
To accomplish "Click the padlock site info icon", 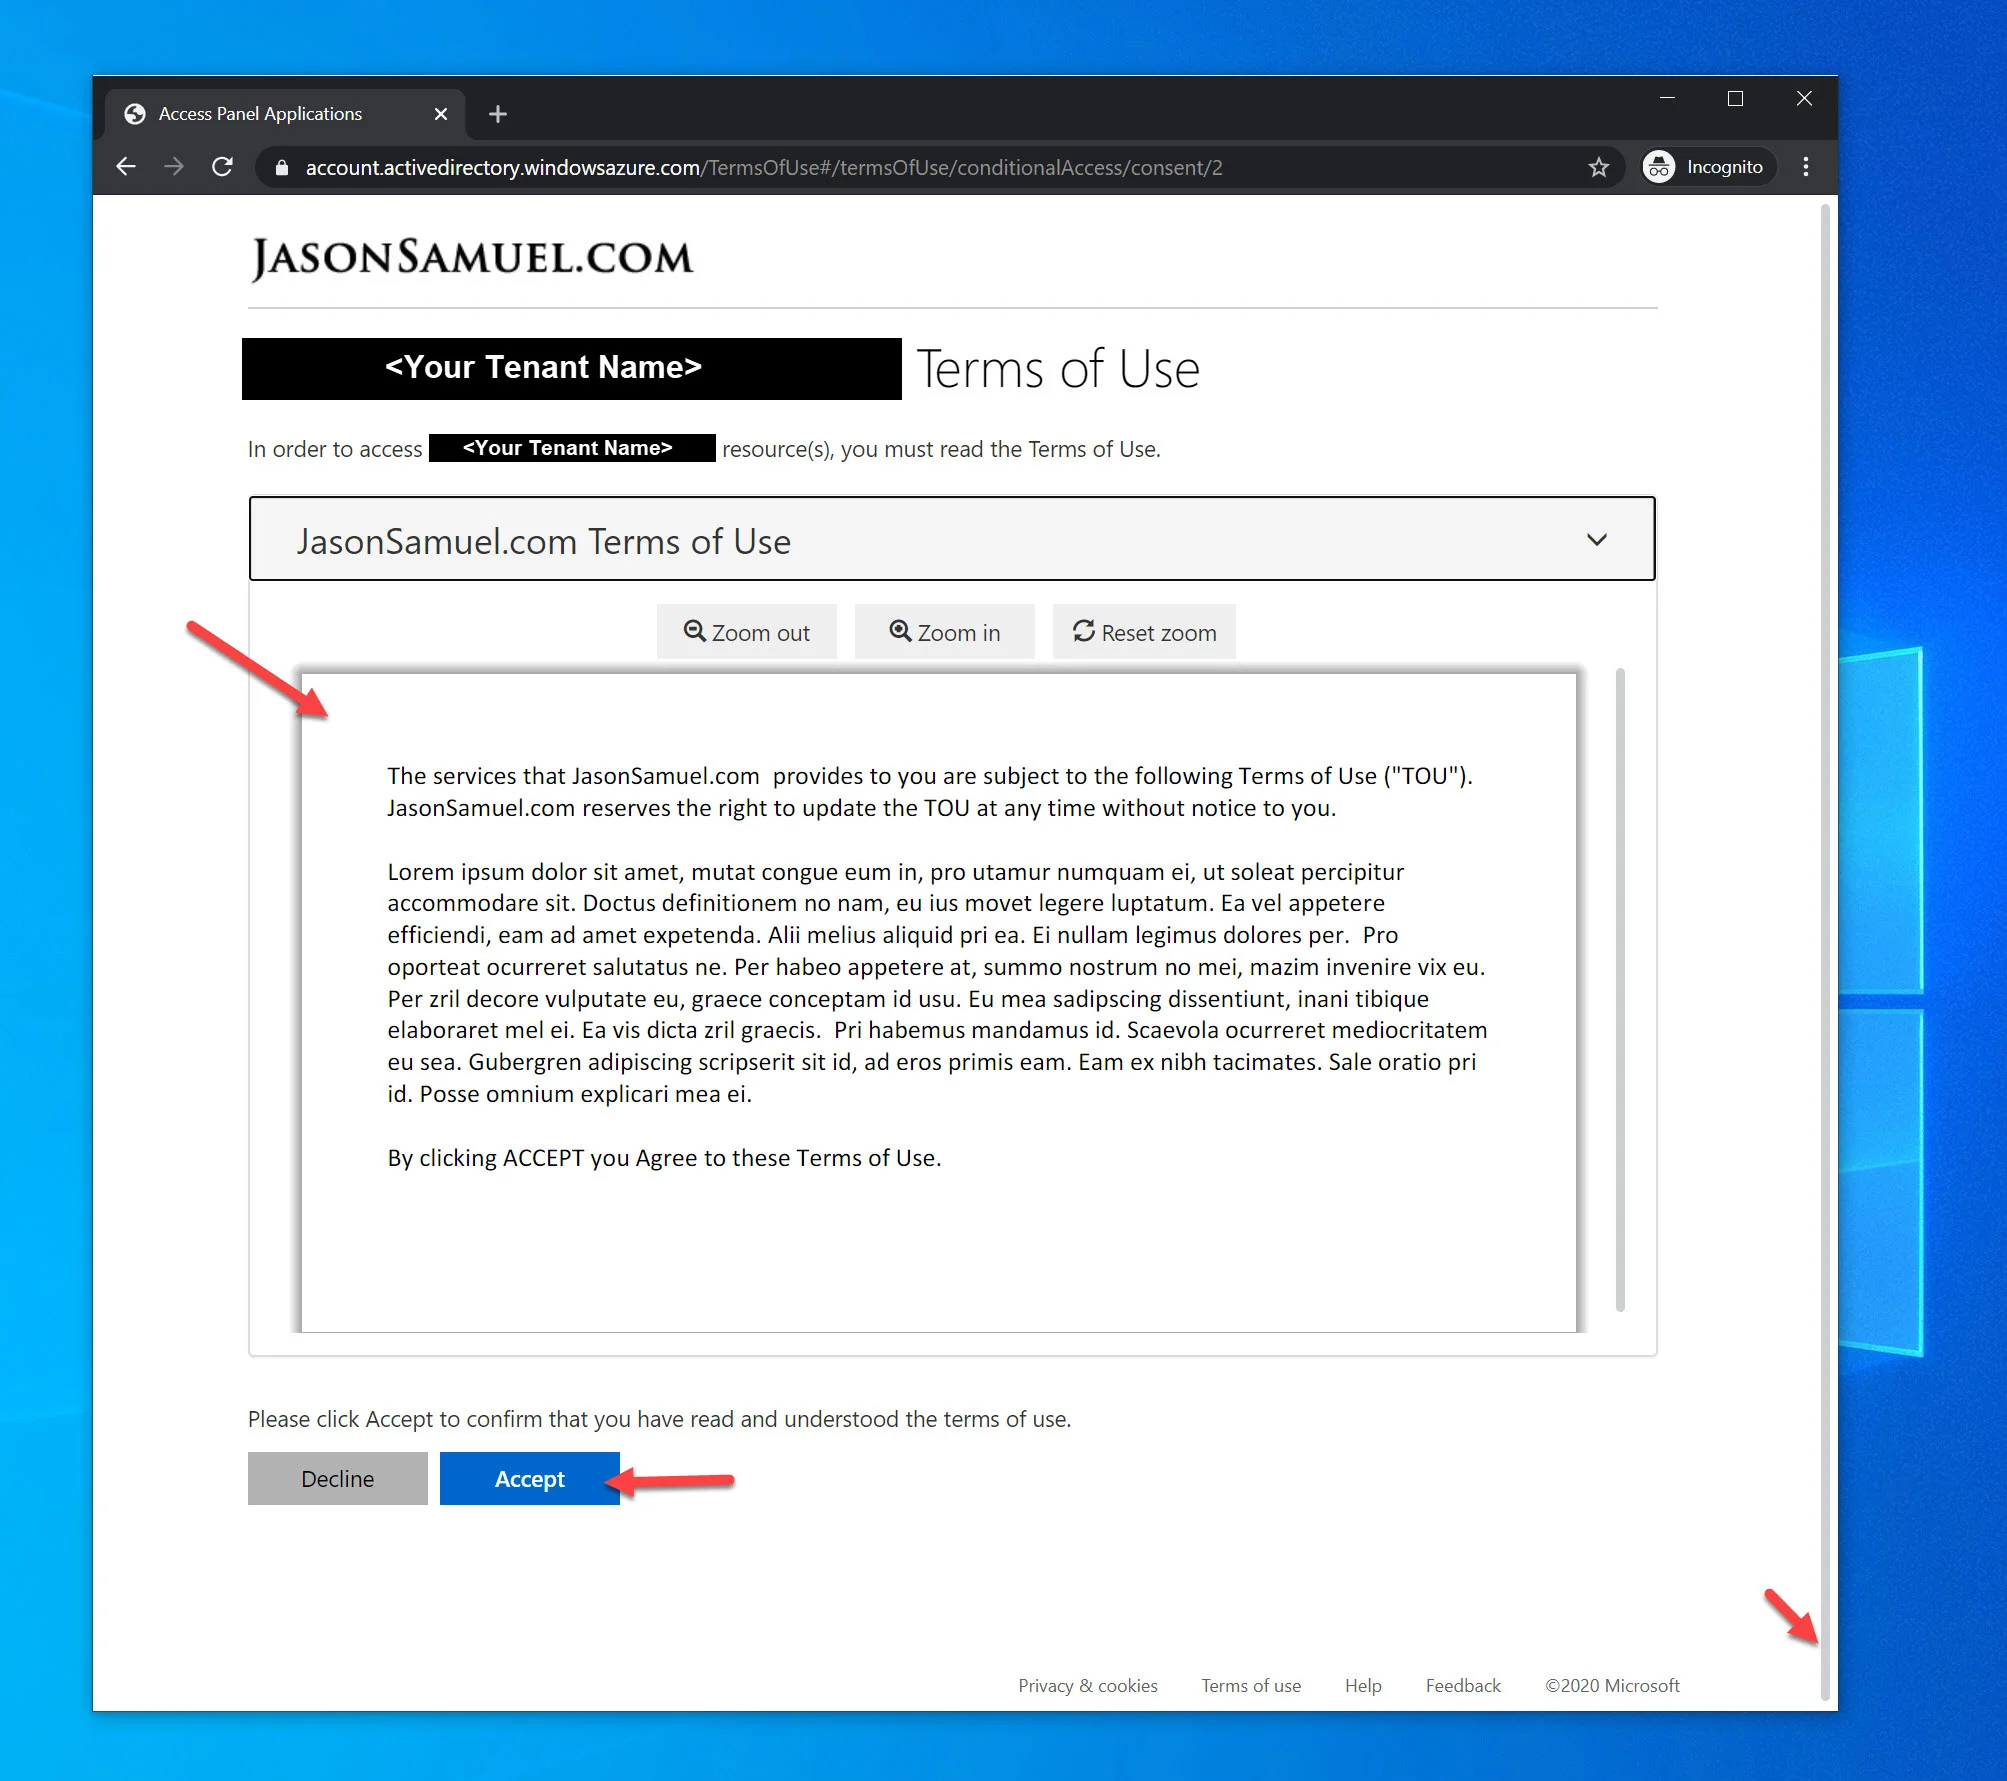I will (x=282, y=168).
